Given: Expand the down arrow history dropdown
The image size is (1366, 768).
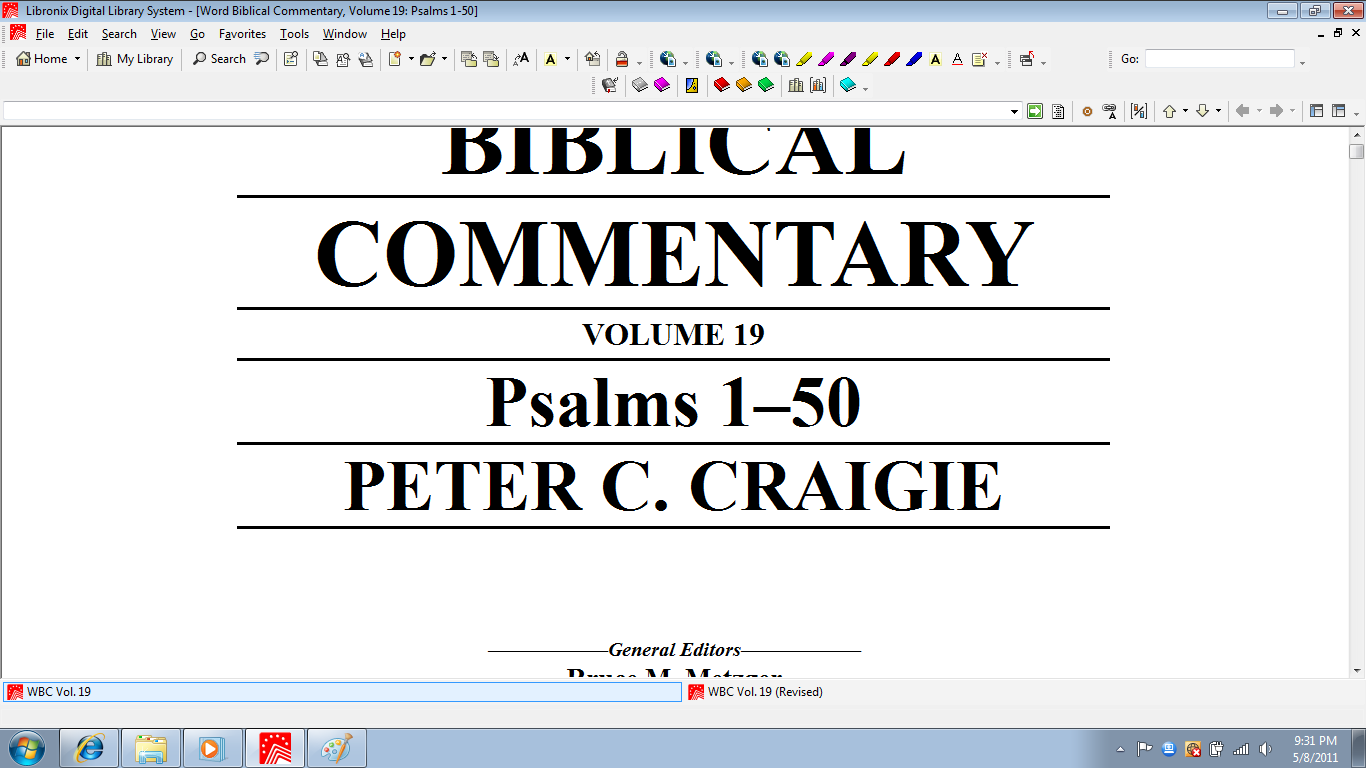Looking at the screenshot, I should click(1218, 111).
